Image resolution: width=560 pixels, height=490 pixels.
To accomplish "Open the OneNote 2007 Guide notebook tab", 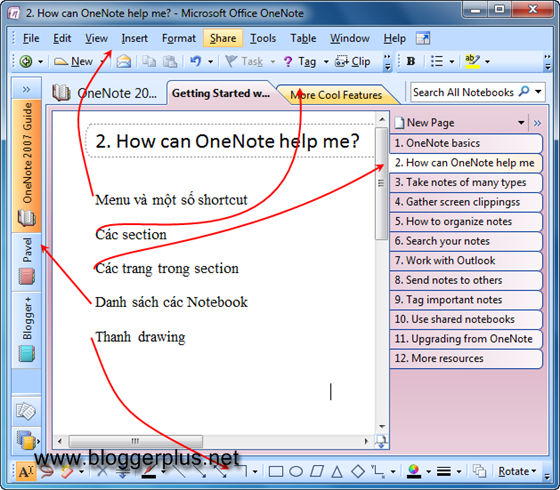I will pos(27,165).
